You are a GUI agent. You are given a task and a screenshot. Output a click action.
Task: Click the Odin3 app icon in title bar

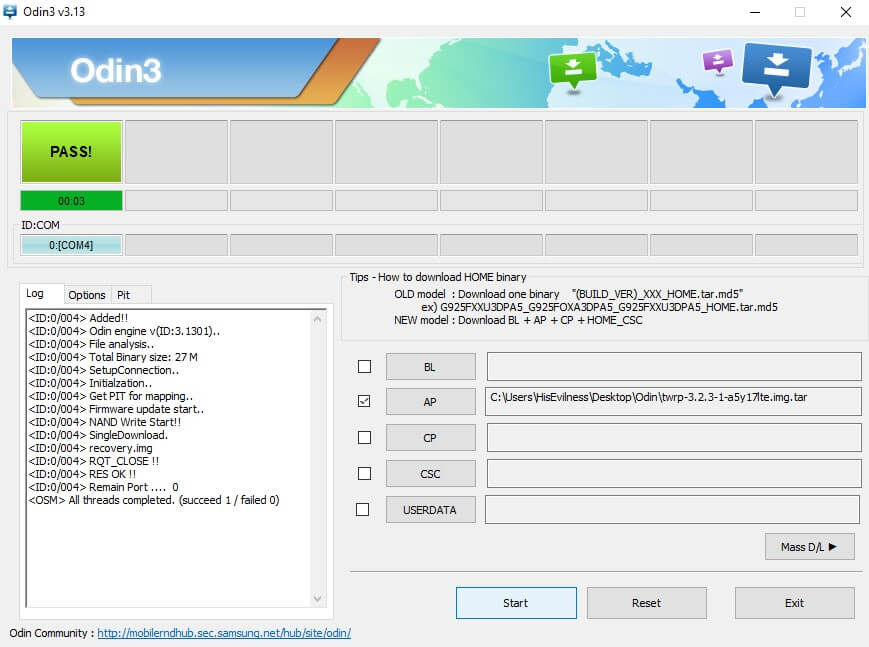click(x=10, y=11)
